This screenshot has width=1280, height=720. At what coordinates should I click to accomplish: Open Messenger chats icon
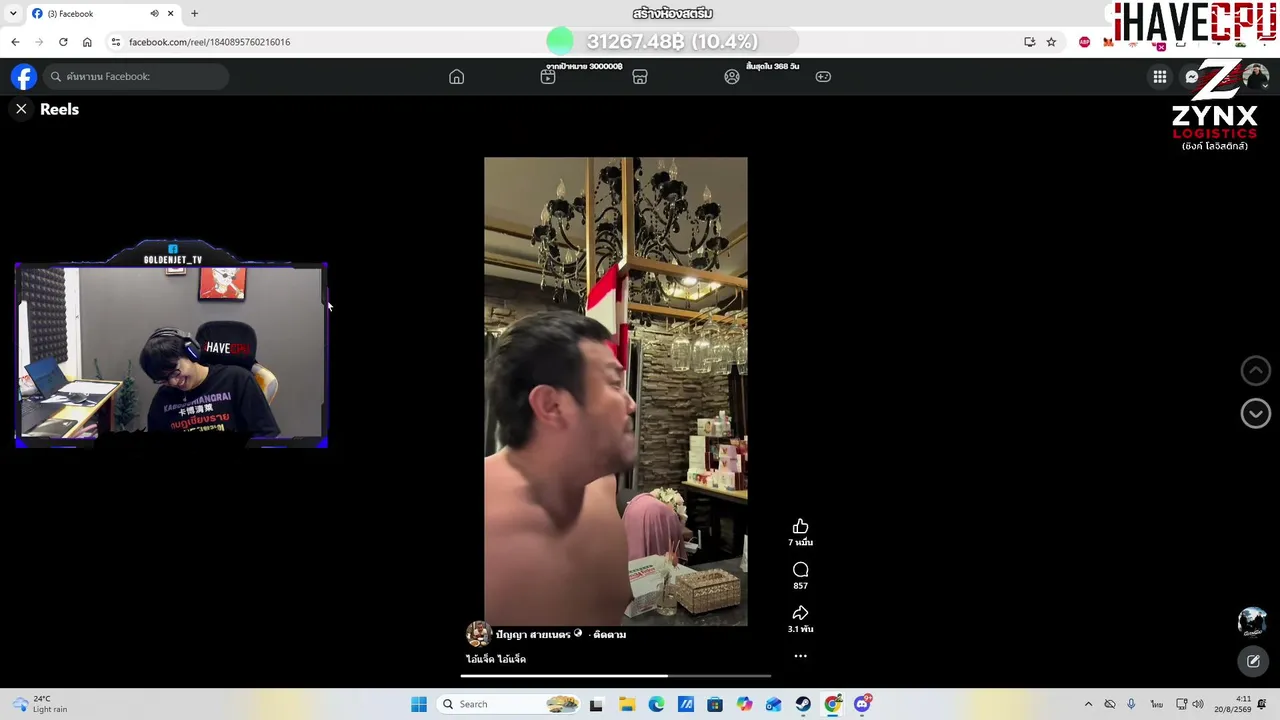pyautogui.click(x=1192, y=77)
